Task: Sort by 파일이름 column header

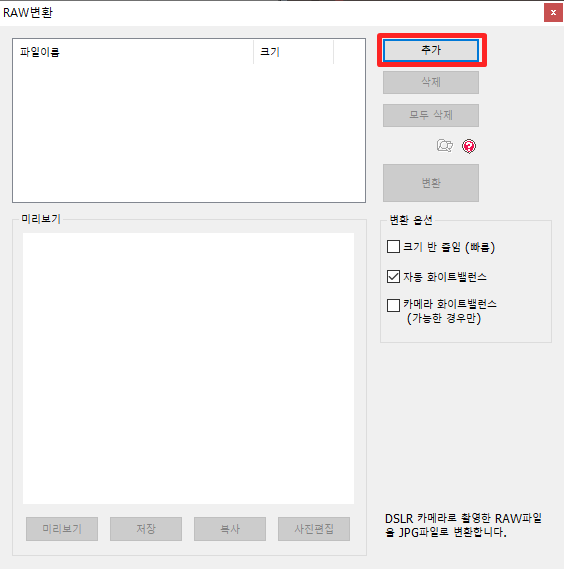Action: pos(133,52)
